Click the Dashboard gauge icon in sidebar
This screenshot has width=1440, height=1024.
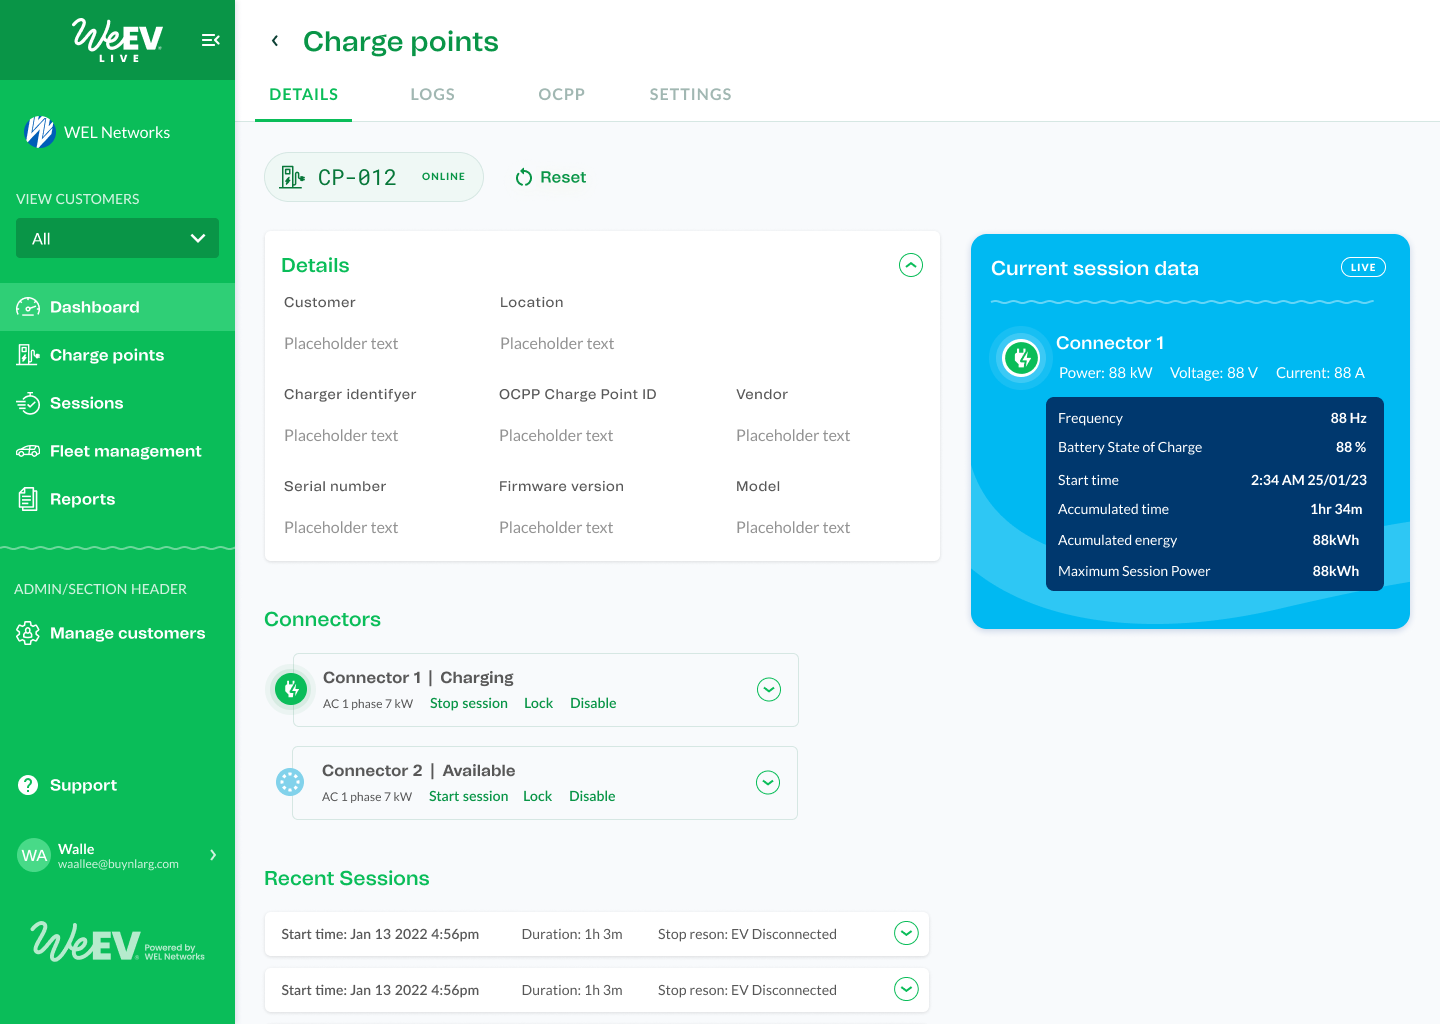pyautogui.click(x=28, y=307)
